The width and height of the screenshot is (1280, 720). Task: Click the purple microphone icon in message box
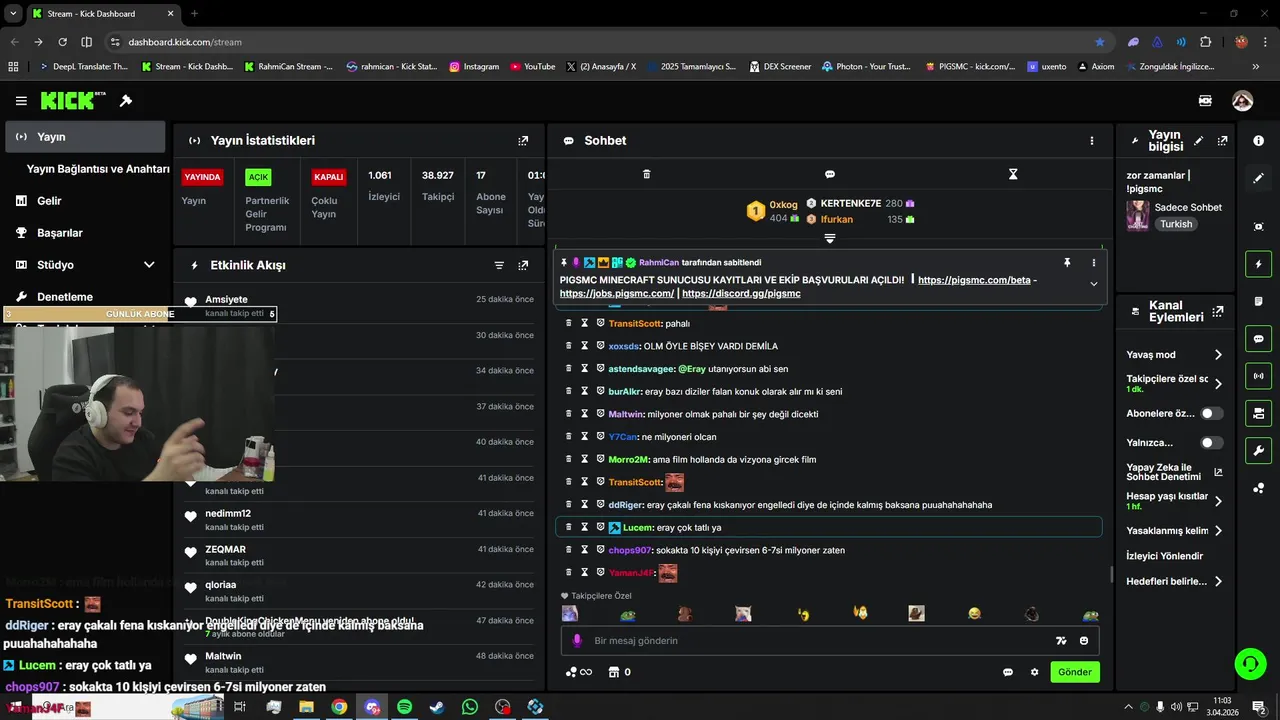point(577,641)
